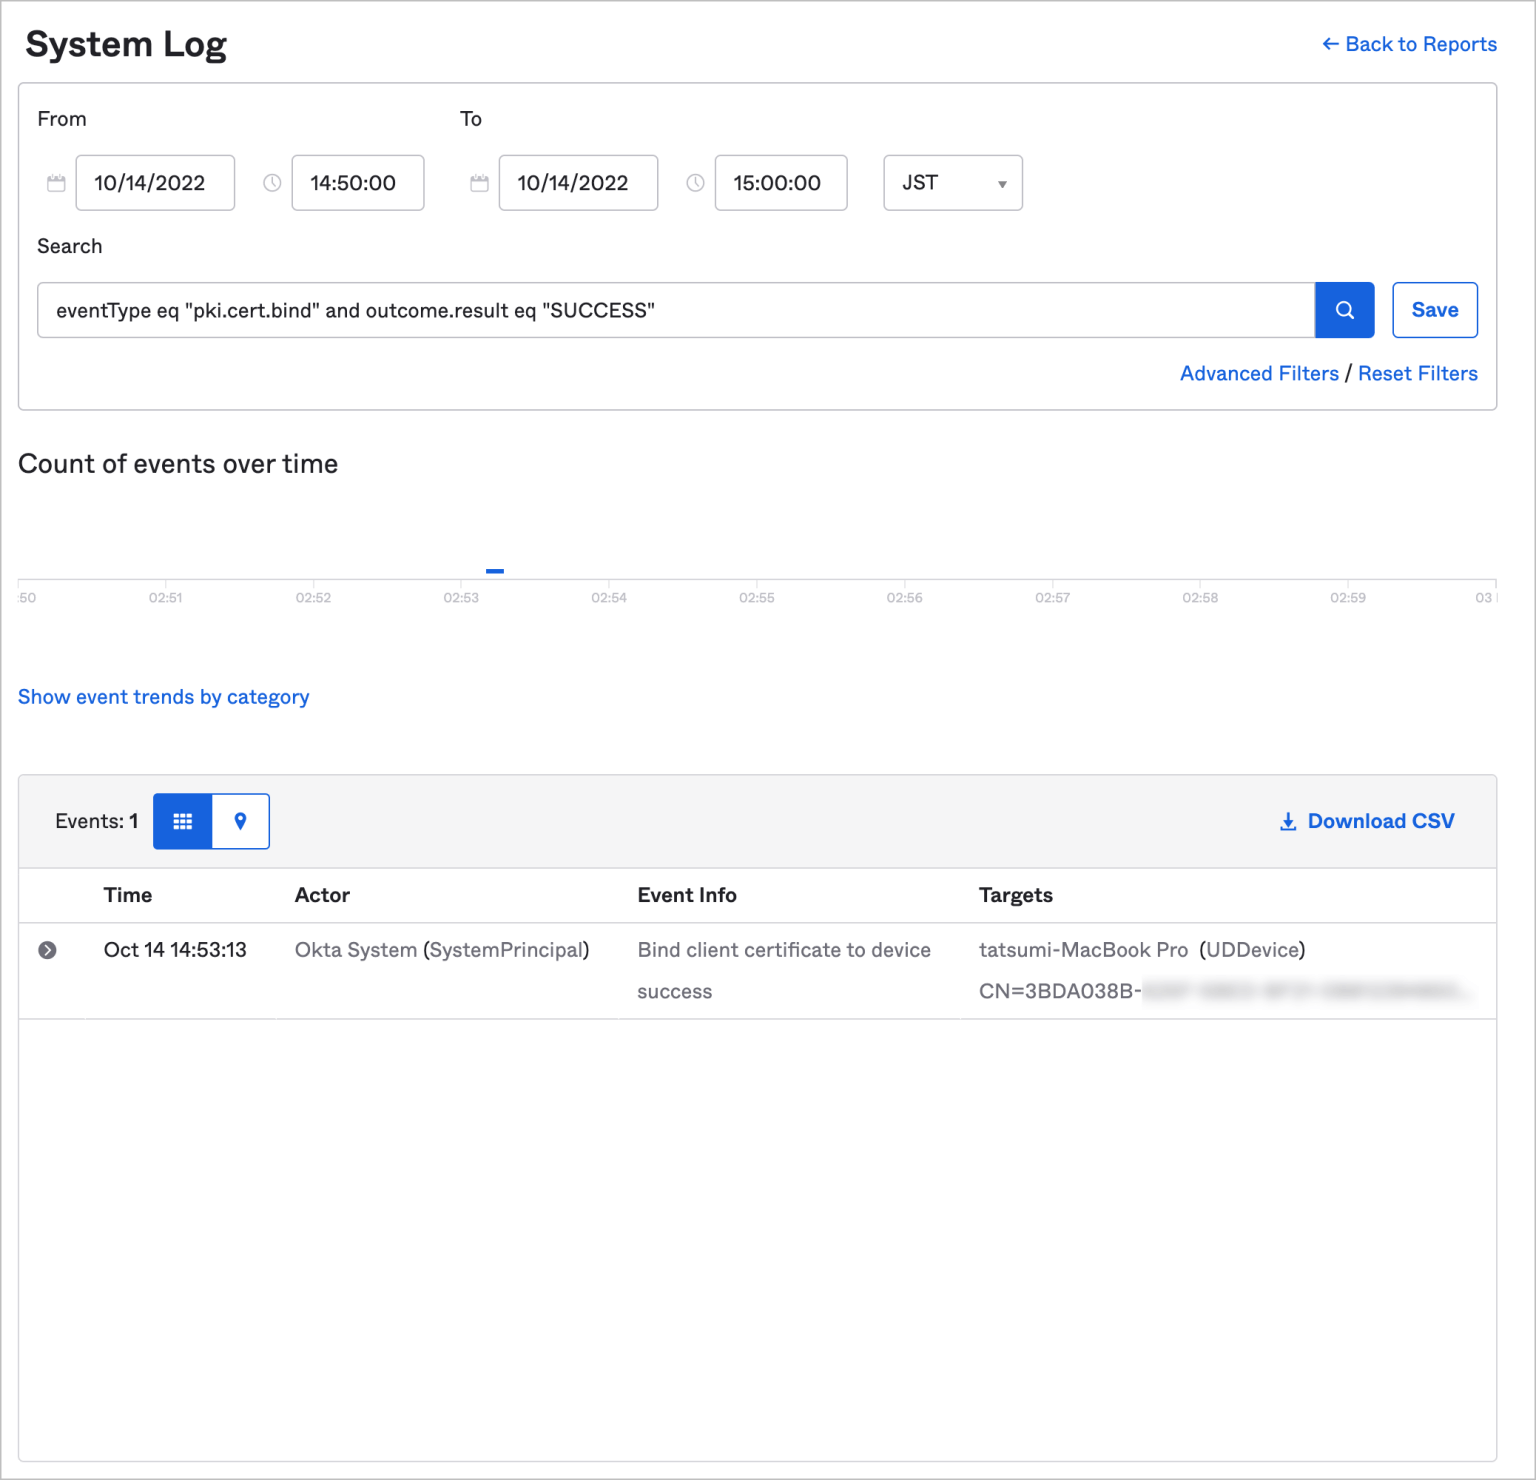Switch event display to map view
Screen dimensions: 1536x1480
240,821
